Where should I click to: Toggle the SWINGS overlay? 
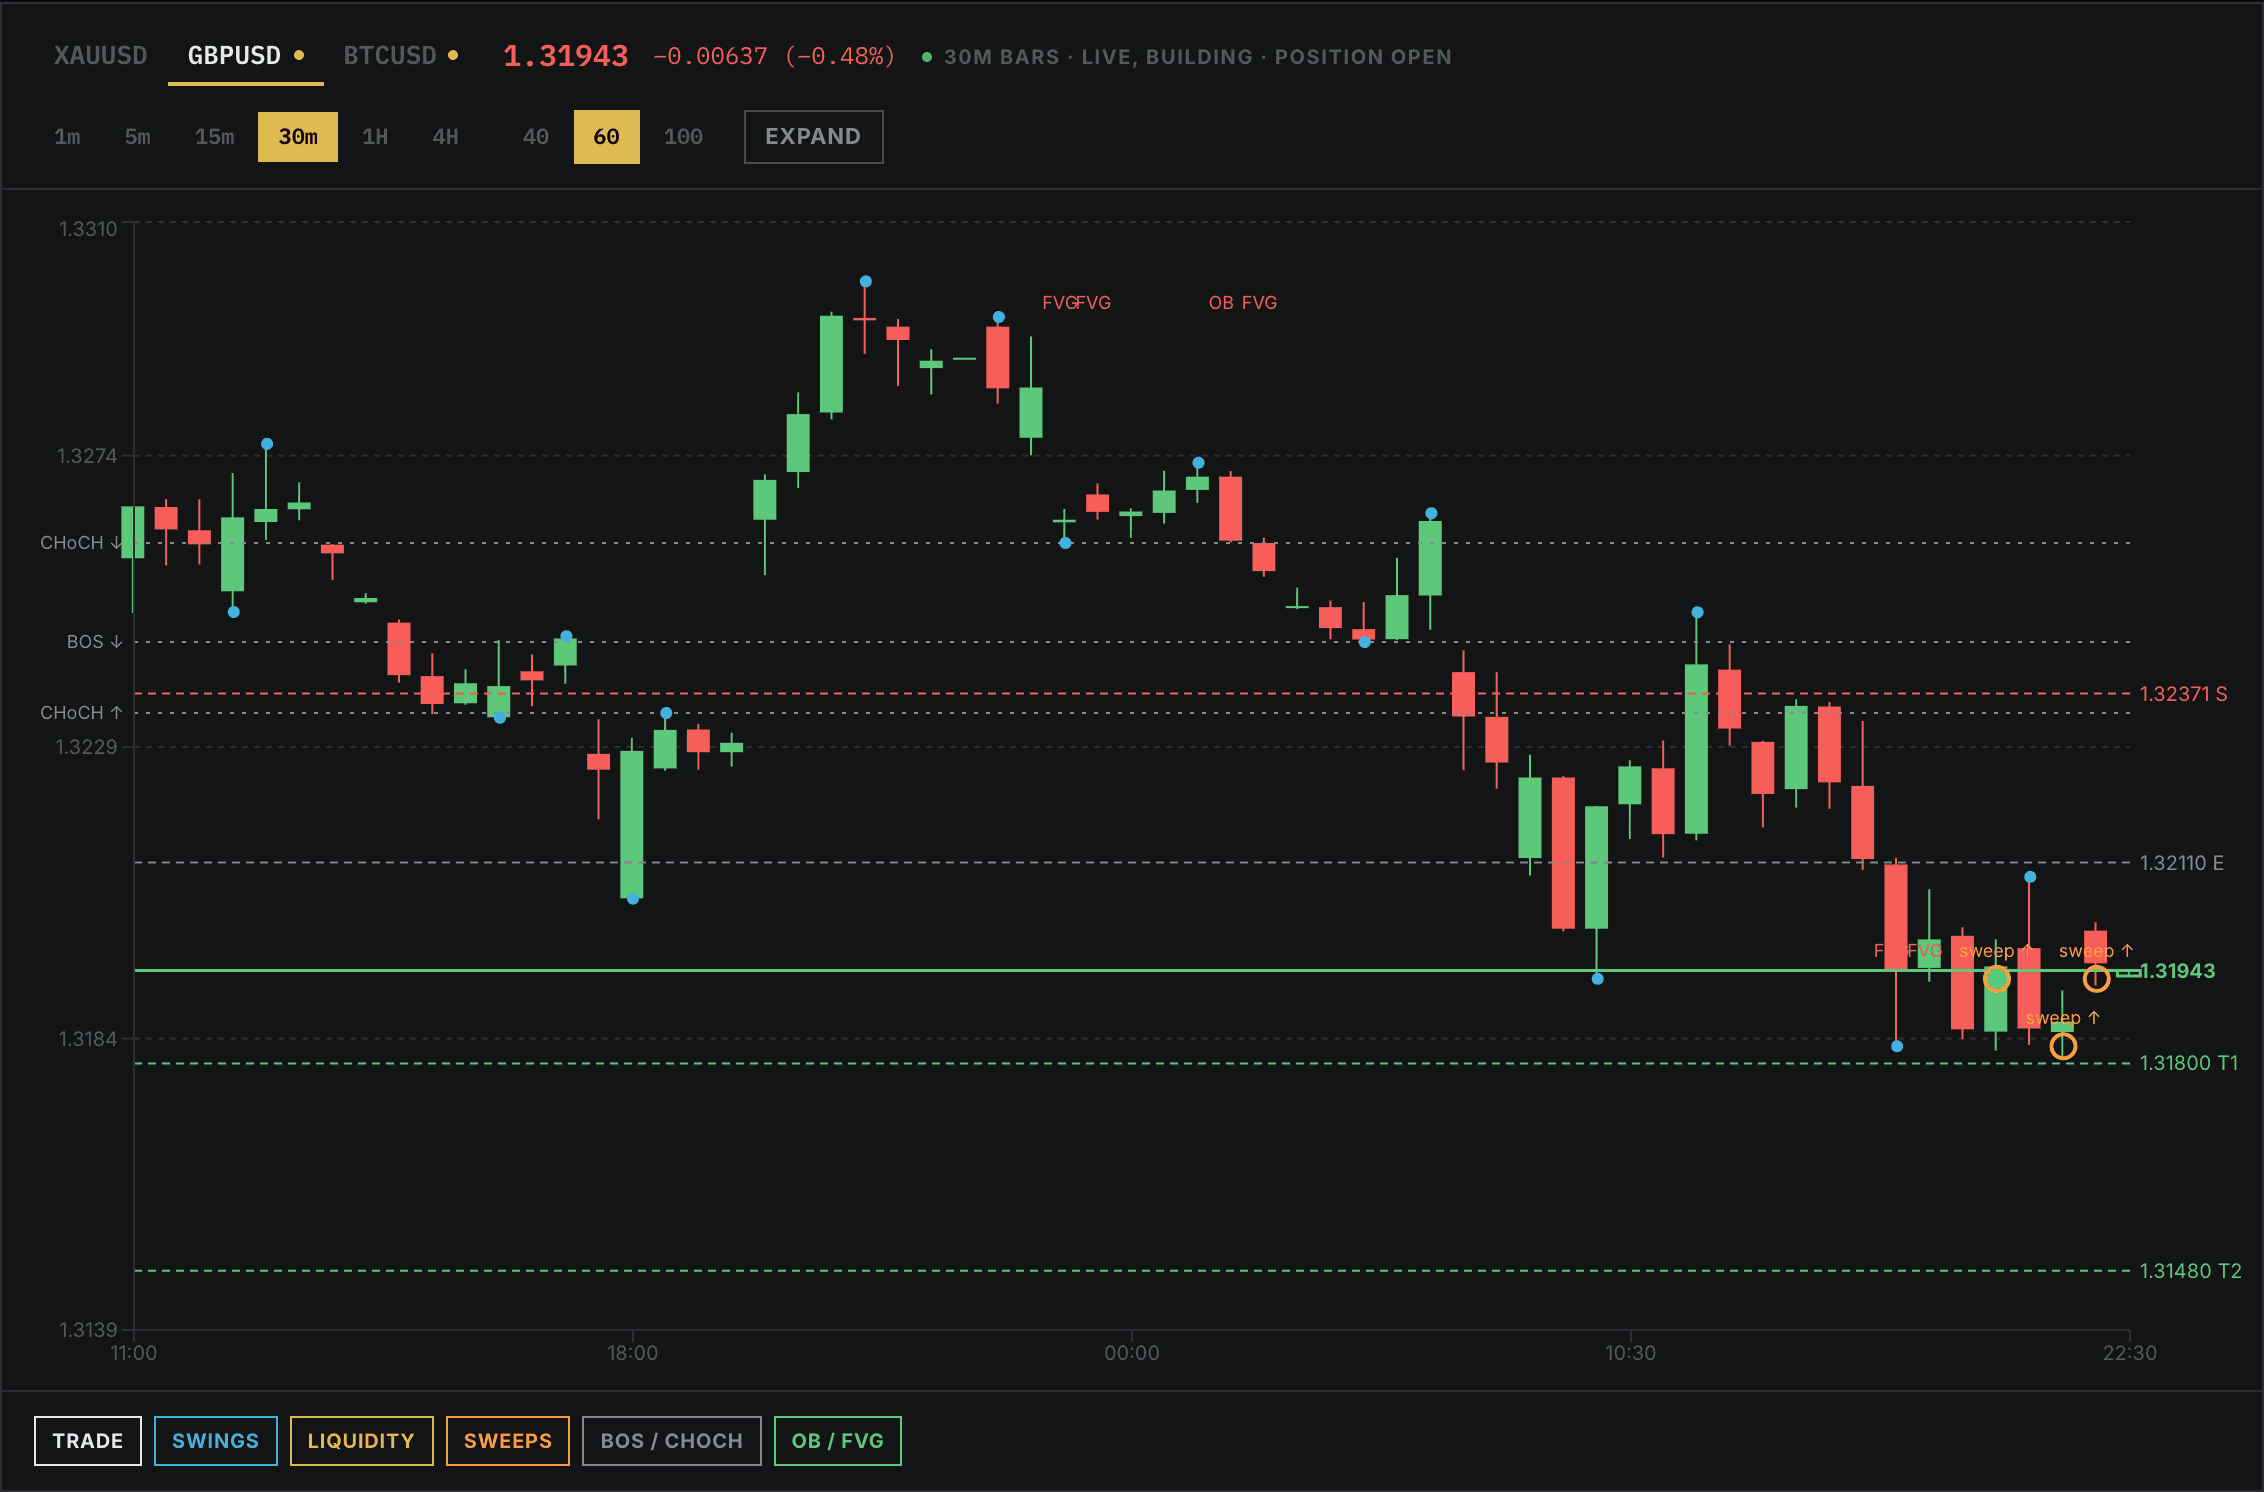[216, 1441]
